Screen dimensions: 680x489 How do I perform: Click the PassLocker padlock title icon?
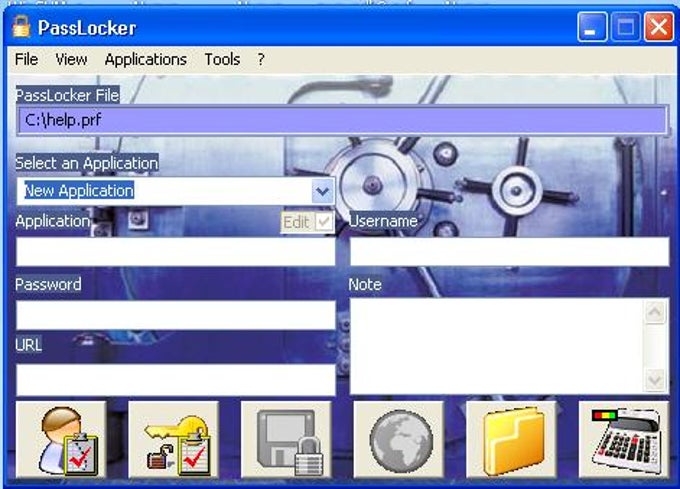tap(21, 27)
